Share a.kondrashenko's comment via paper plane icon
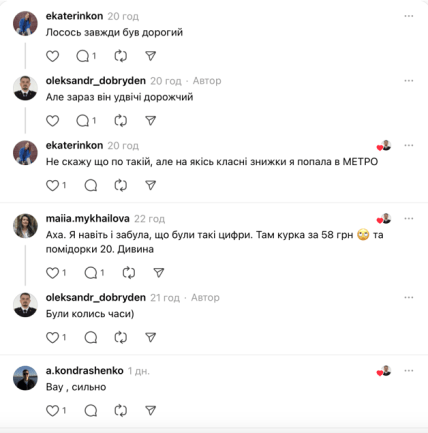428x433 pixels. pyautogui.click(x=151, y=411)
